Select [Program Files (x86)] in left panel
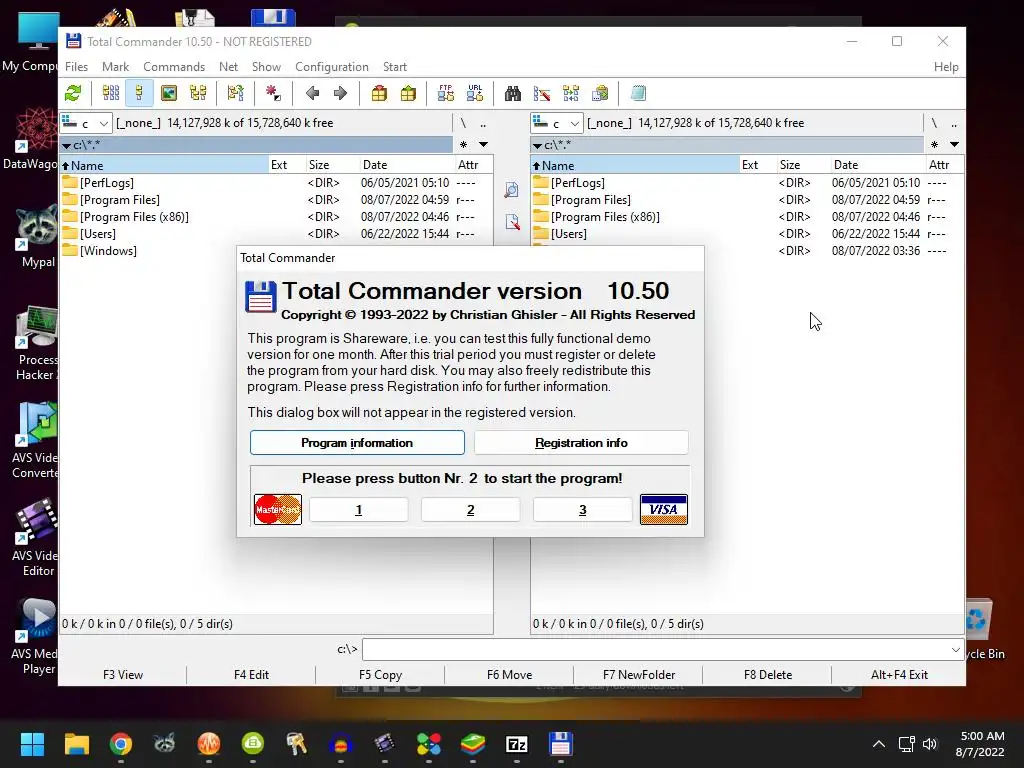The width and height of the screenshot is (1024, 768). pos(134,217)
